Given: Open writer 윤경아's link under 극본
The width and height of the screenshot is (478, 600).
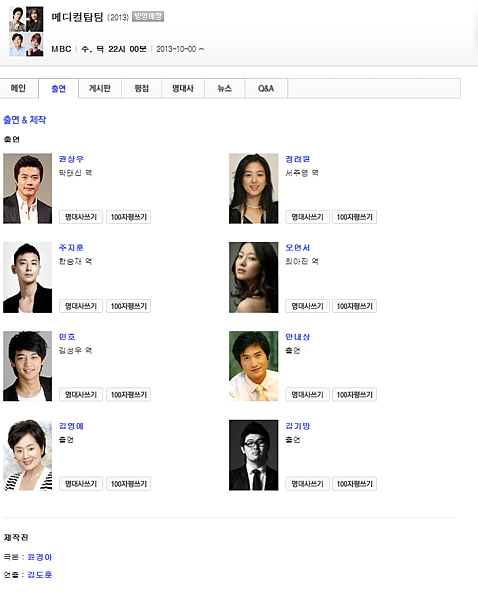Looking at the screenshot, I should click(40, 557).
